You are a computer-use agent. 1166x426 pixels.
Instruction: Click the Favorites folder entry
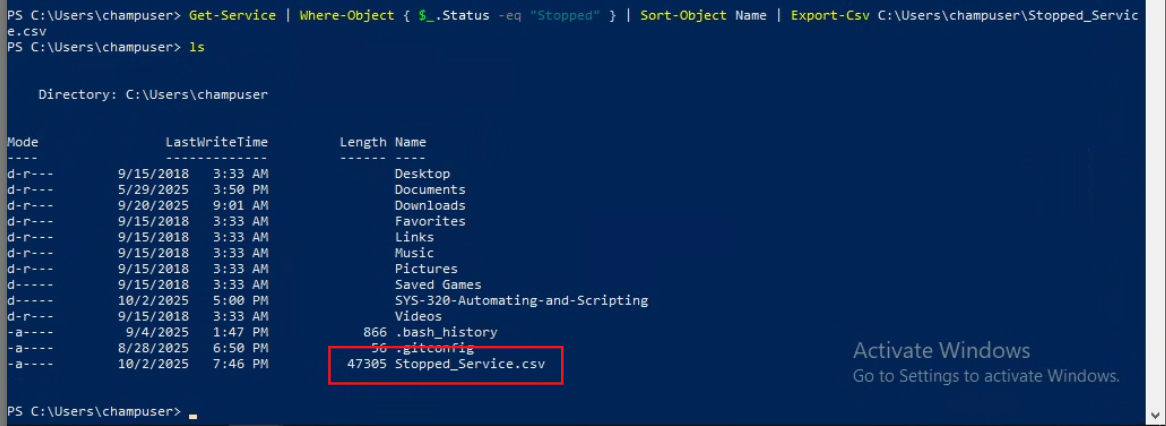point(430,221)
